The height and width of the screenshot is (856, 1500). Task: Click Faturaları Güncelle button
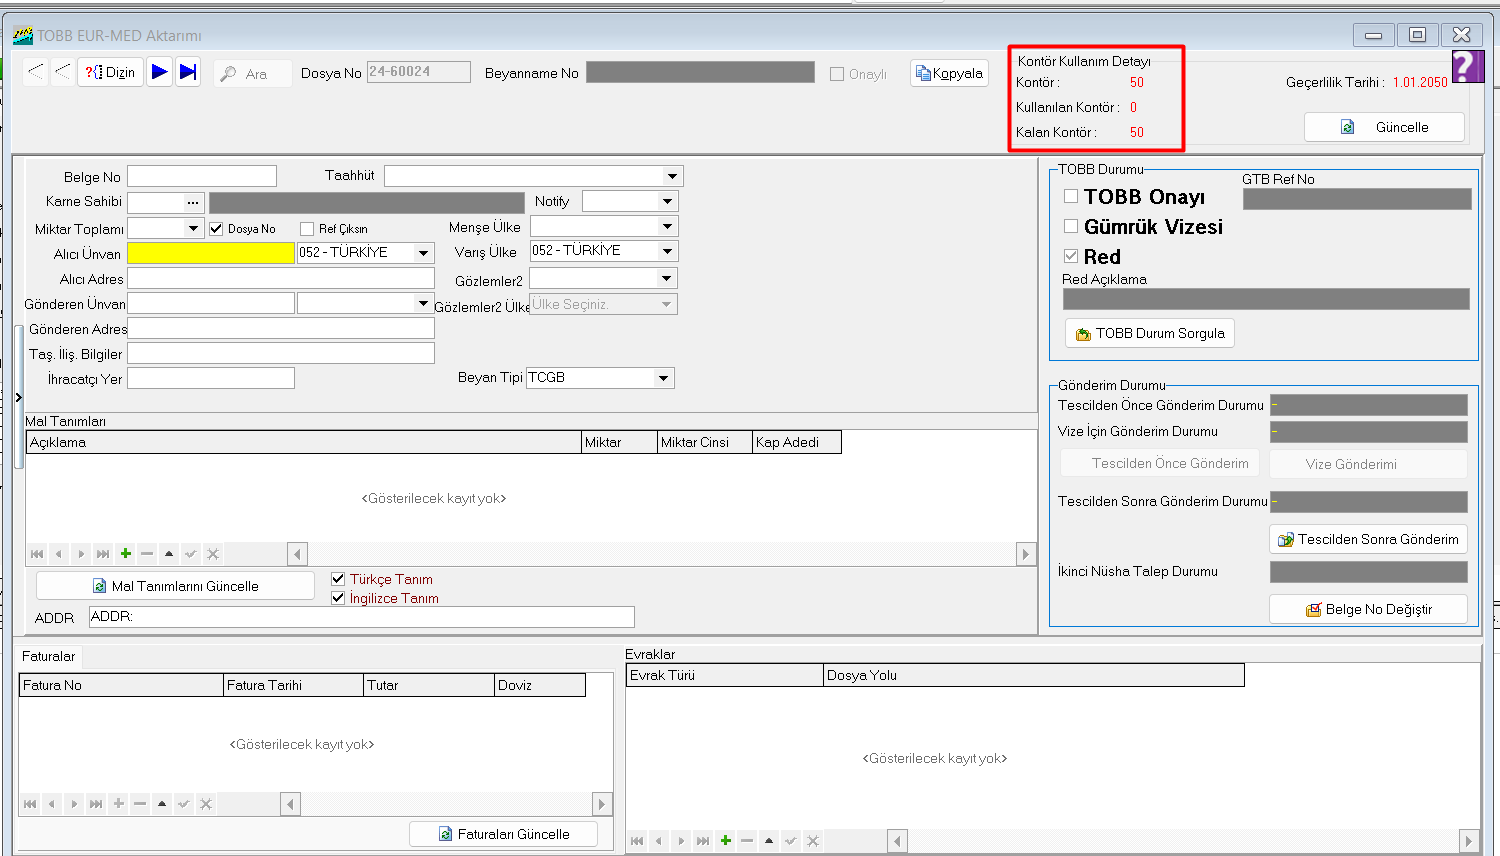504,834
